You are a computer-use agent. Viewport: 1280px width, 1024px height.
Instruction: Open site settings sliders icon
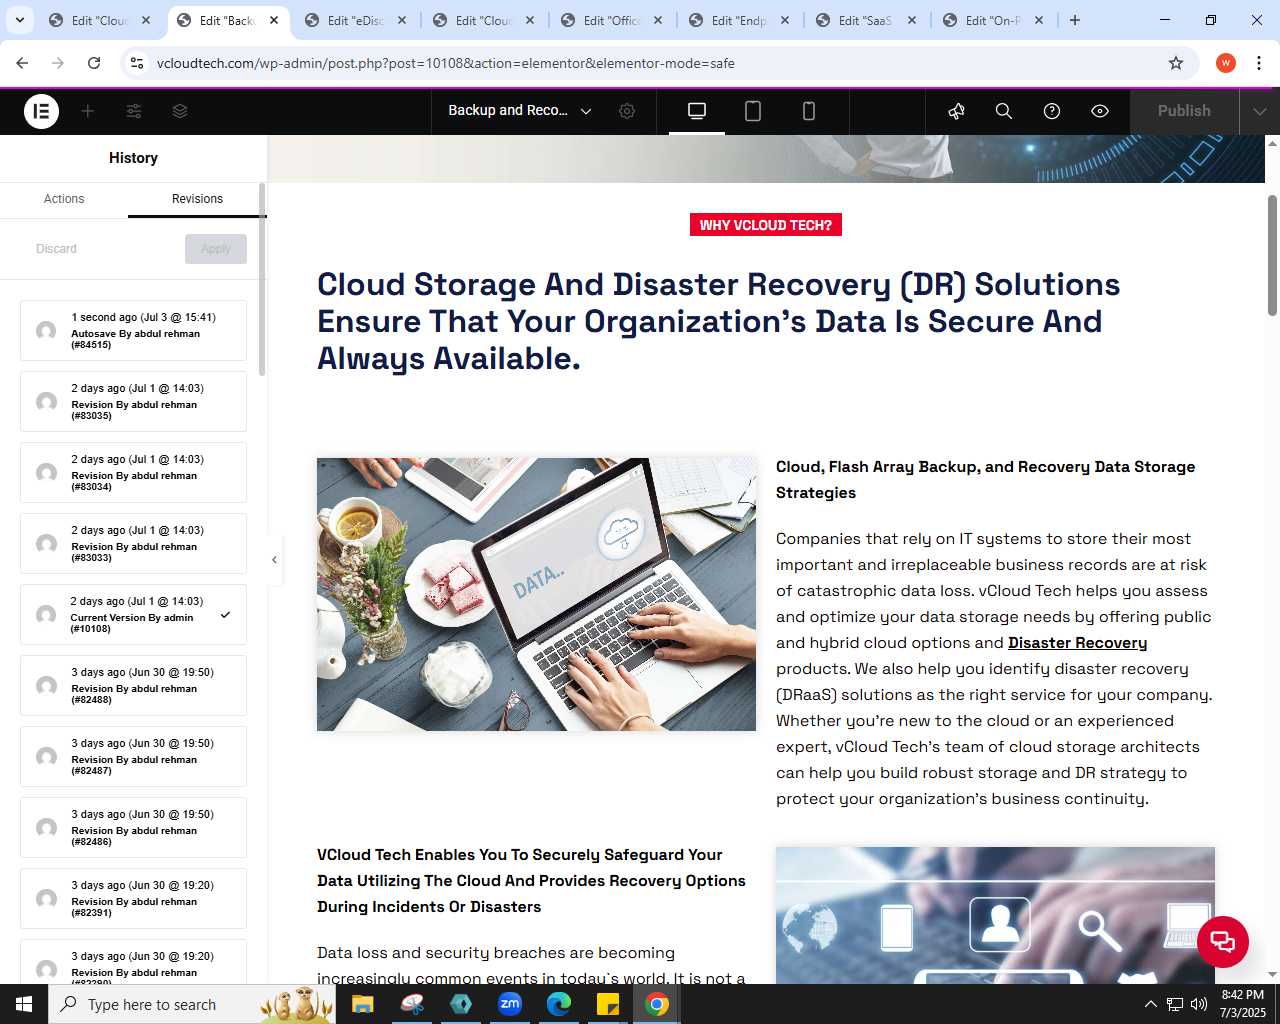coord(134,111)
